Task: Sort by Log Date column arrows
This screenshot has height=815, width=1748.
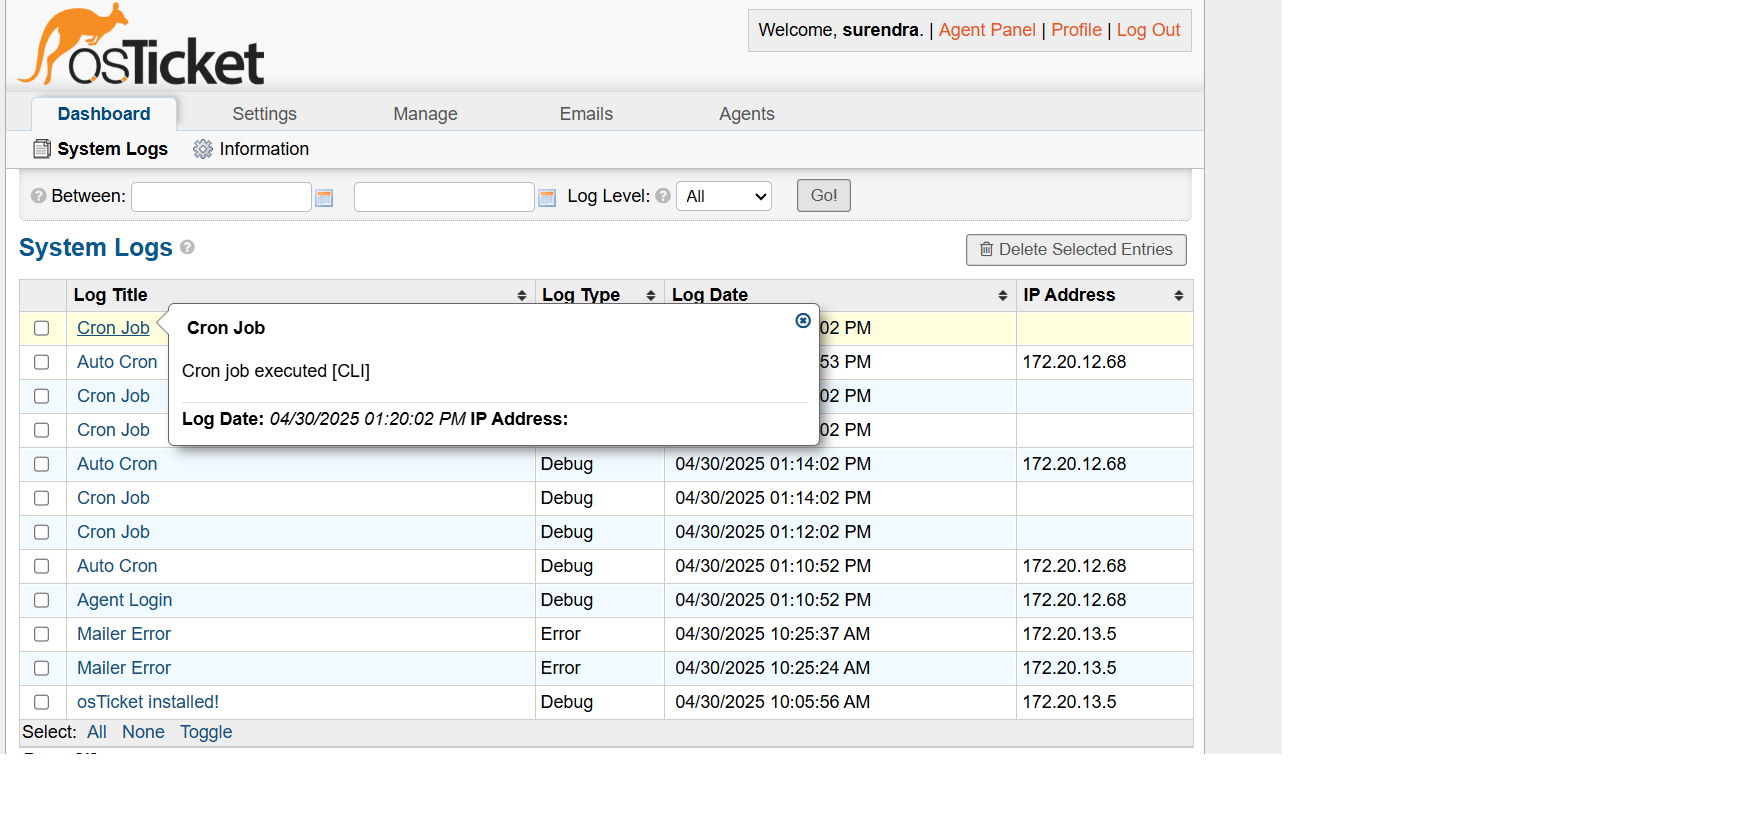Action: coord(1002,296)
